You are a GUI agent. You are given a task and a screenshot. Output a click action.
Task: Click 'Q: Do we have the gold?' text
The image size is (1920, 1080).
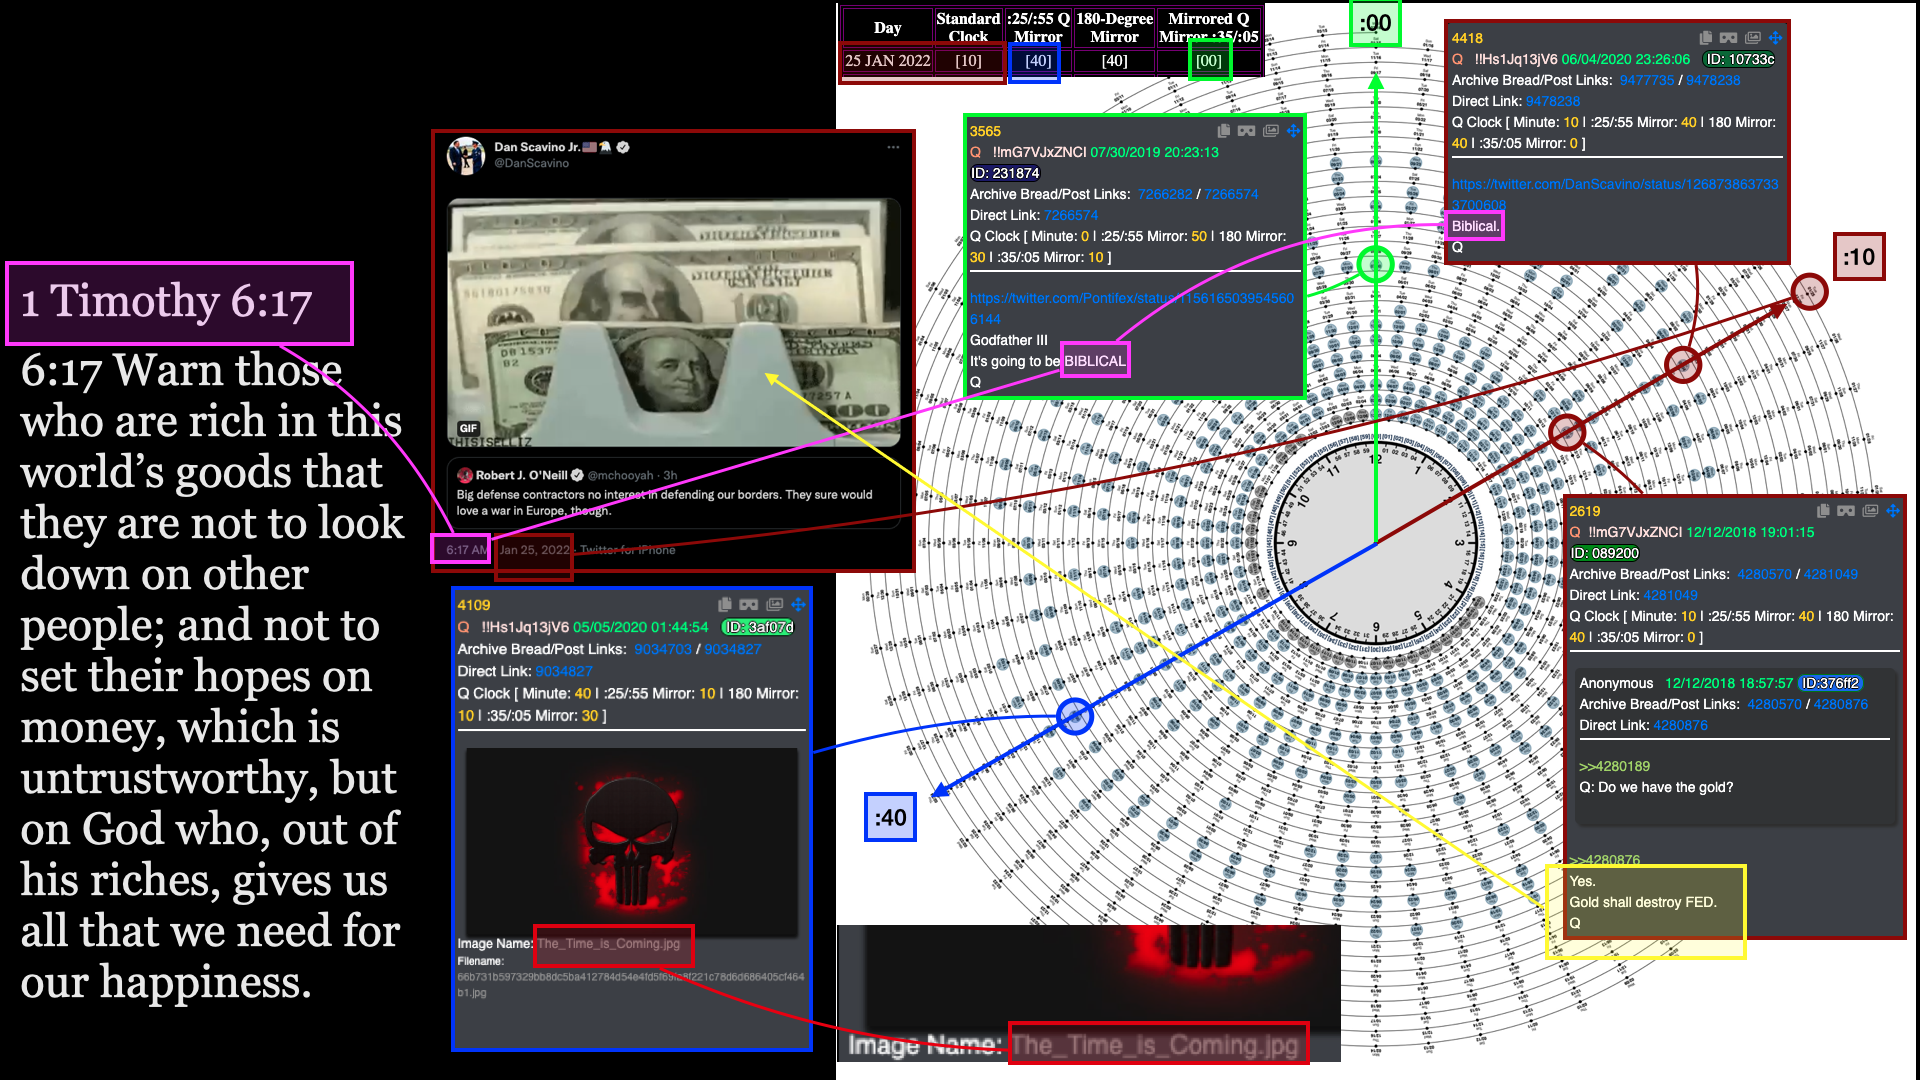pos(1656,787)
